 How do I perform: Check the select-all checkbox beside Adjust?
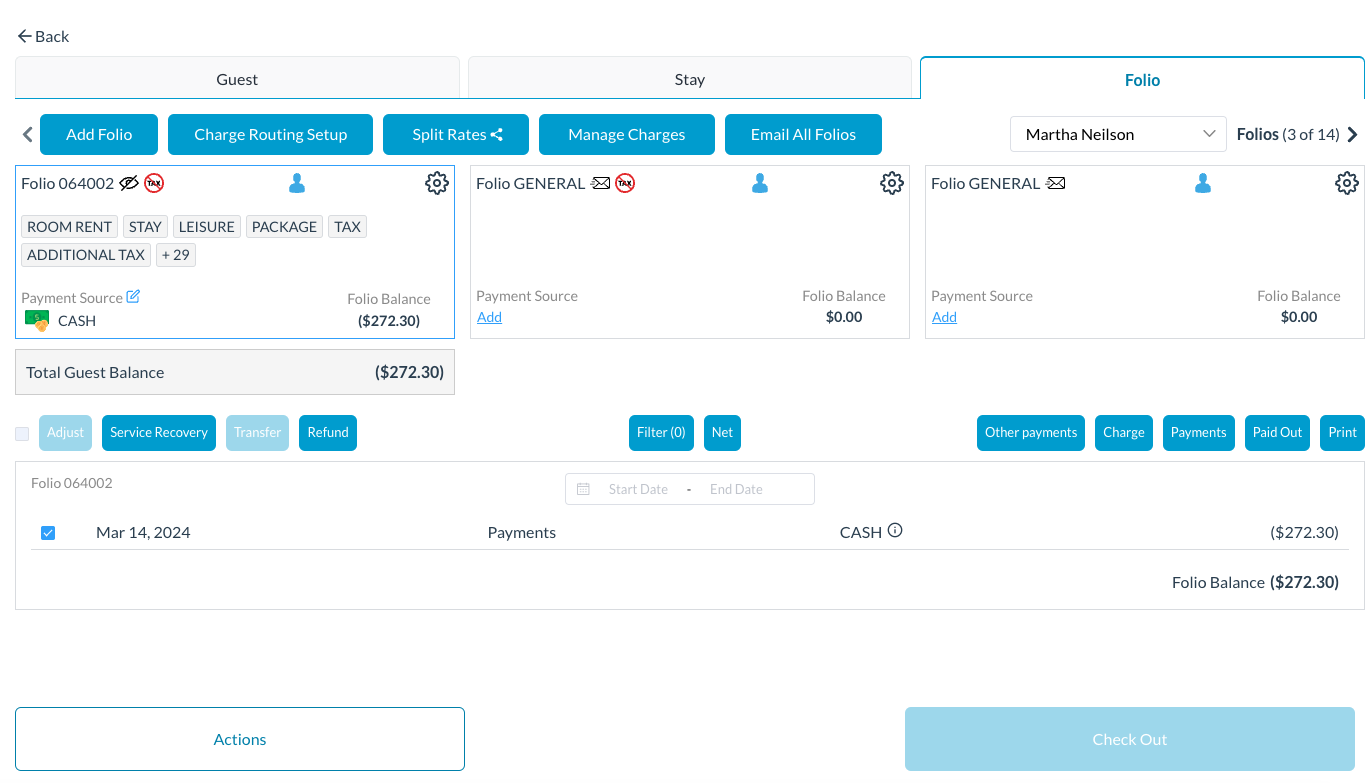click(22, 433)
